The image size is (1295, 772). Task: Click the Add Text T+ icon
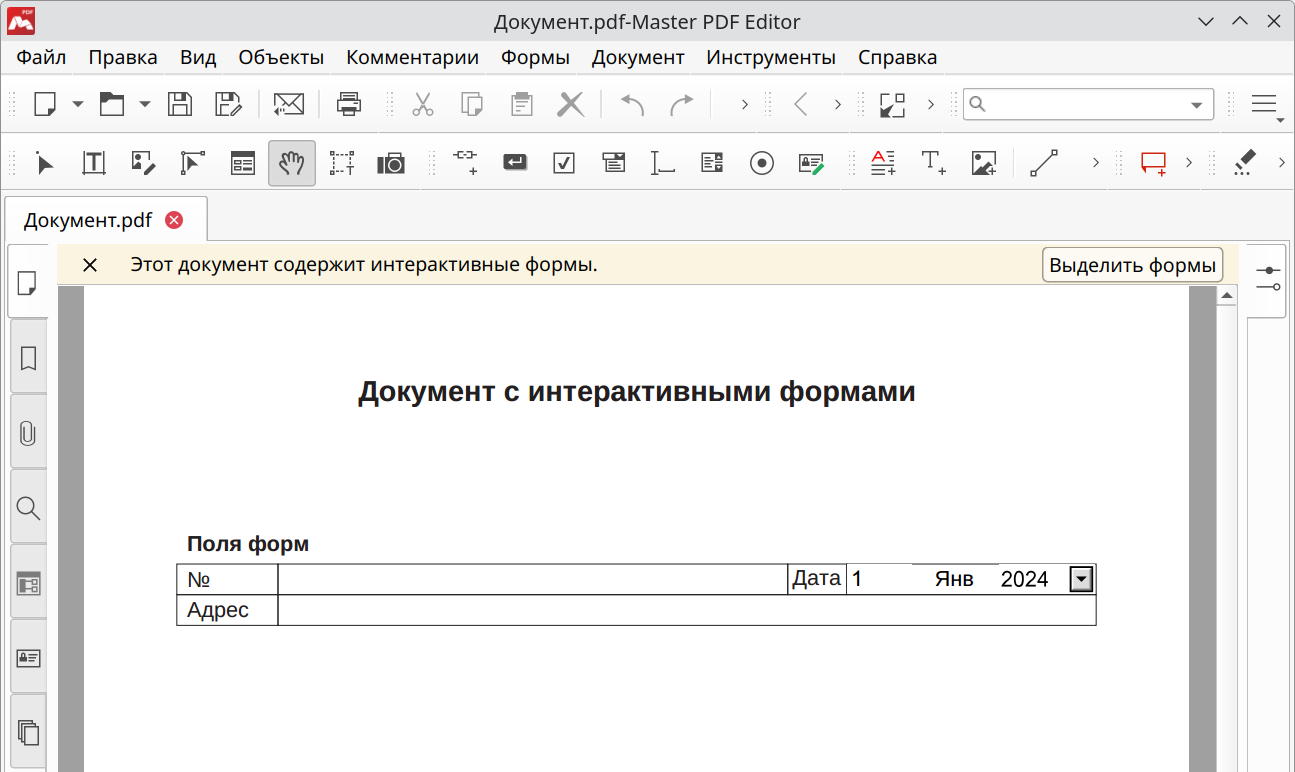click(x=934, y=163)
